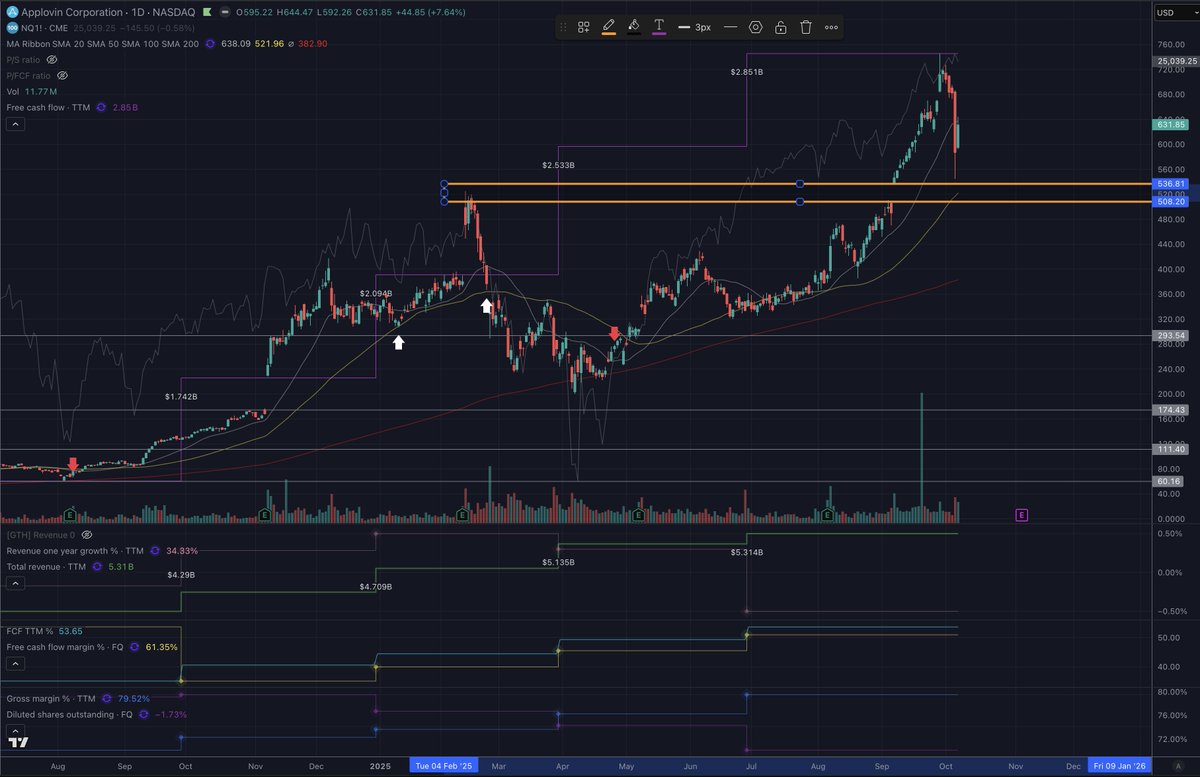This screenshot has height=777, width=1200.
Task: Select handle on the 508.20 horizontal line
Action: tap(800, 202)
